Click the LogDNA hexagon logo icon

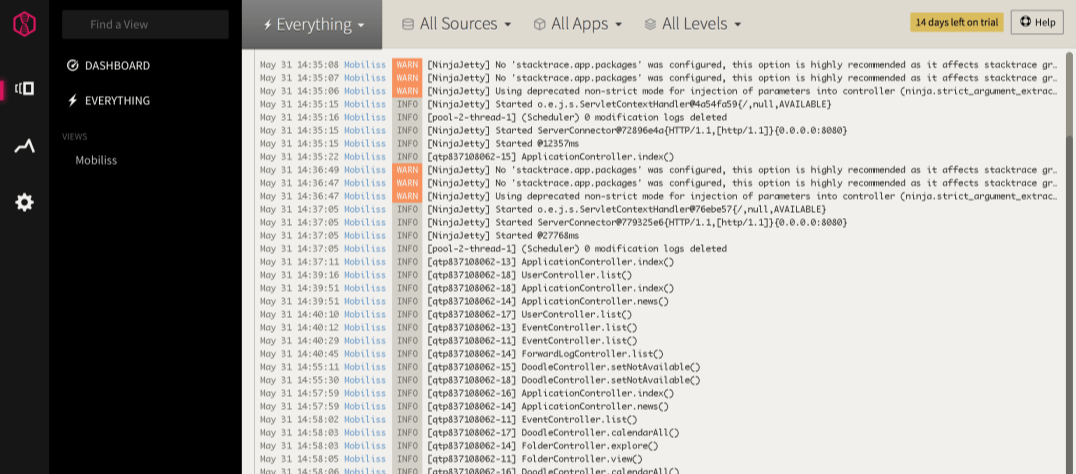(25, 25)
